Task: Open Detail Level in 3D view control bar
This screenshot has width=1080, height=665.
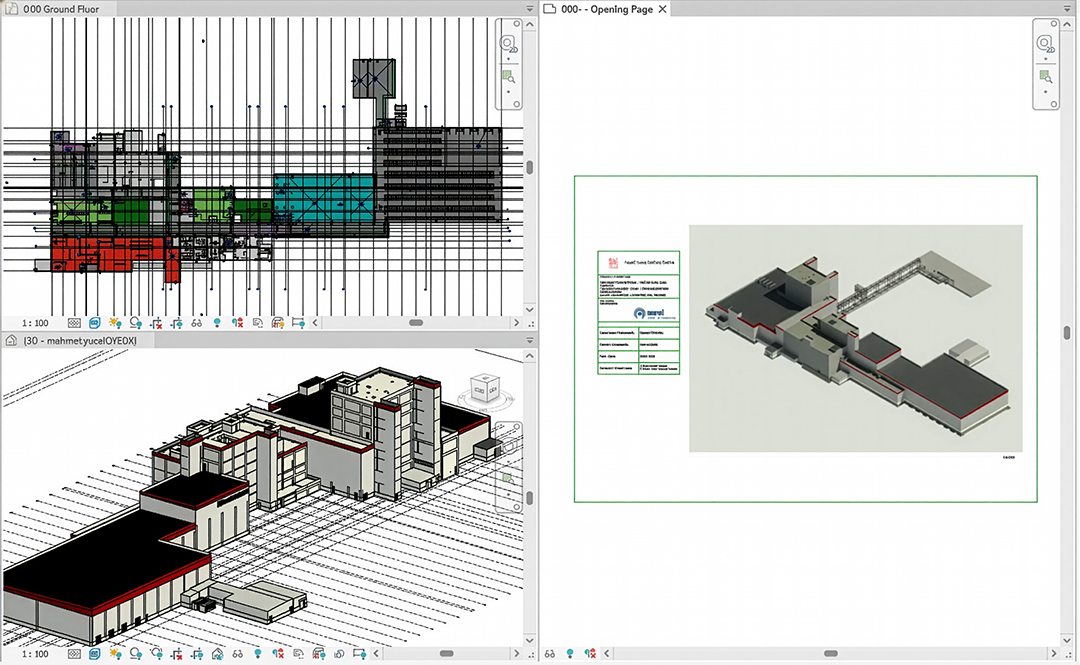Action: click(x=73, y=654)
